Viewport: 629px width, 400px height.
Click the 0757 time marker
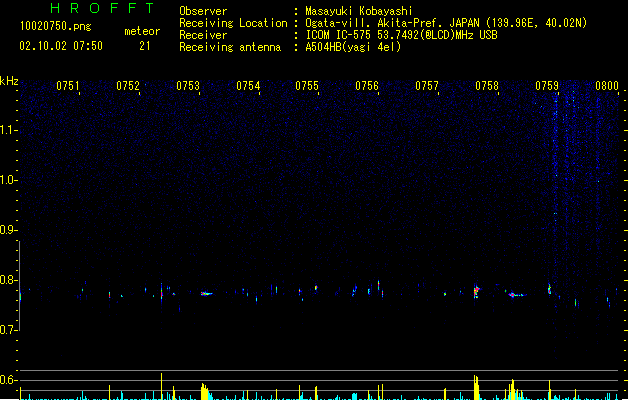click(x=427, y=86)
